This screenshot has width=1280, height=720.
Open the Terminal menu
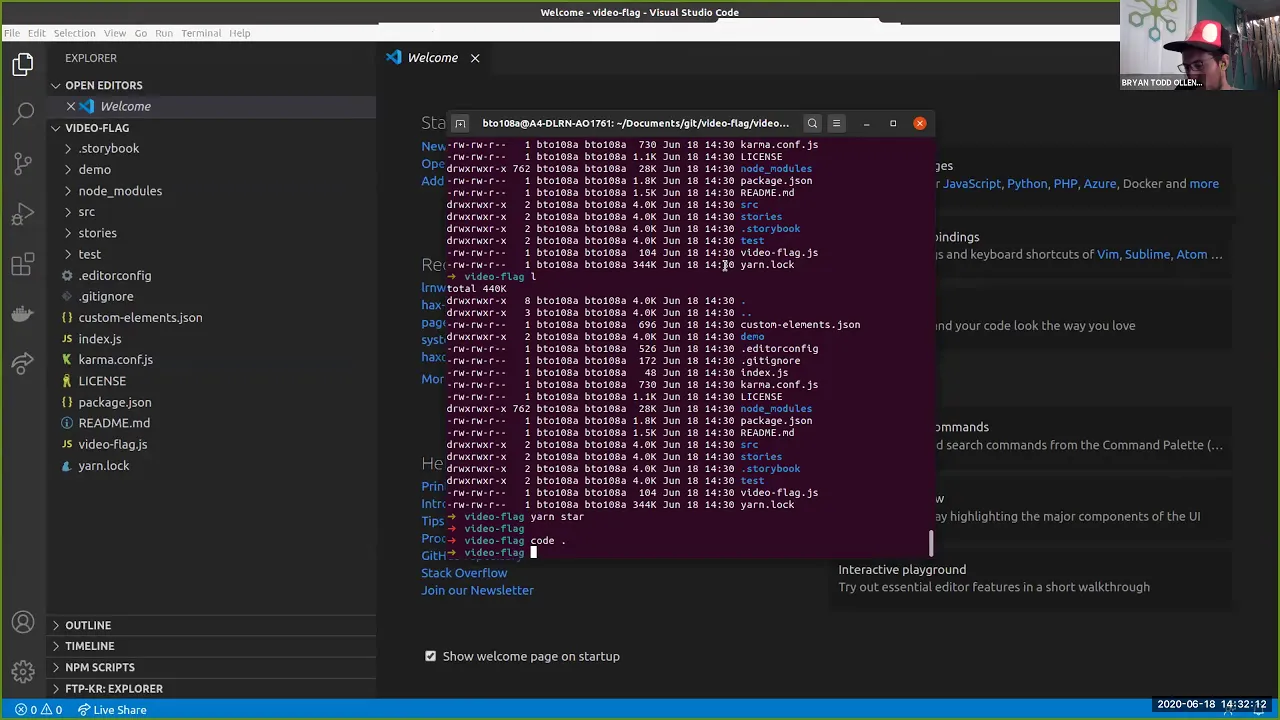201,33
